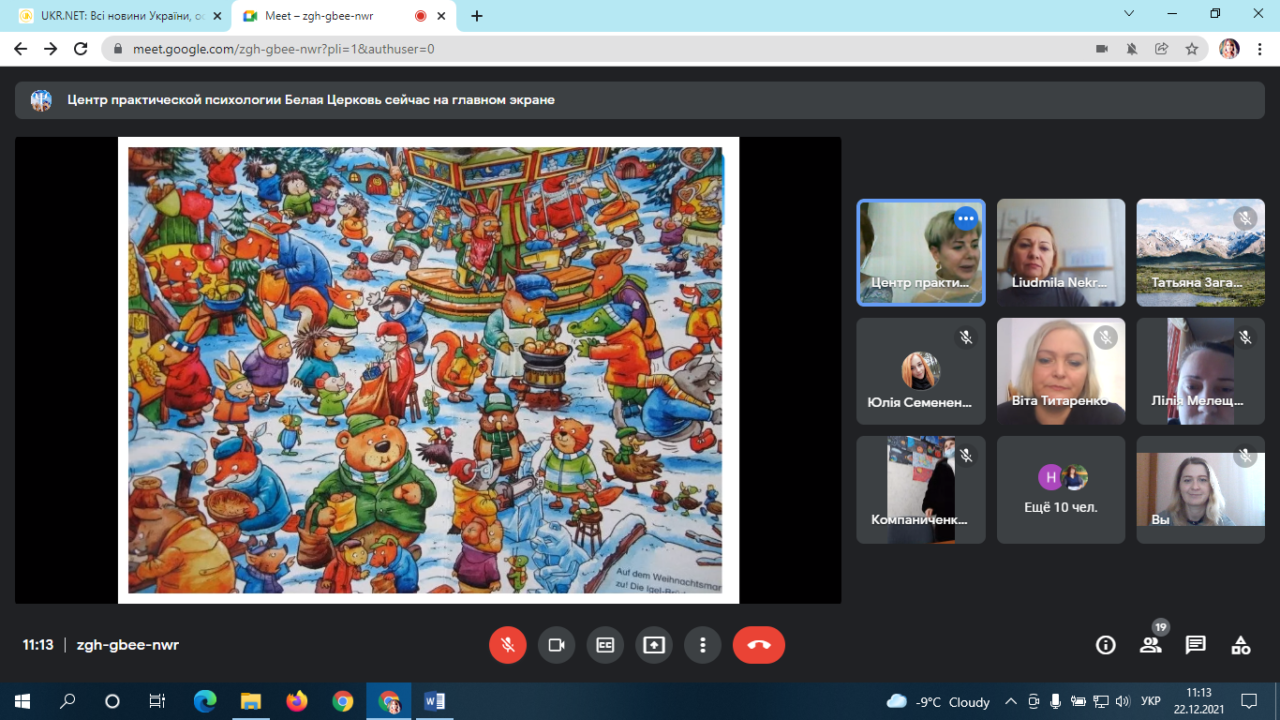
Task: Select the Віта Титаренко video tile
Action: [1061, 371]
